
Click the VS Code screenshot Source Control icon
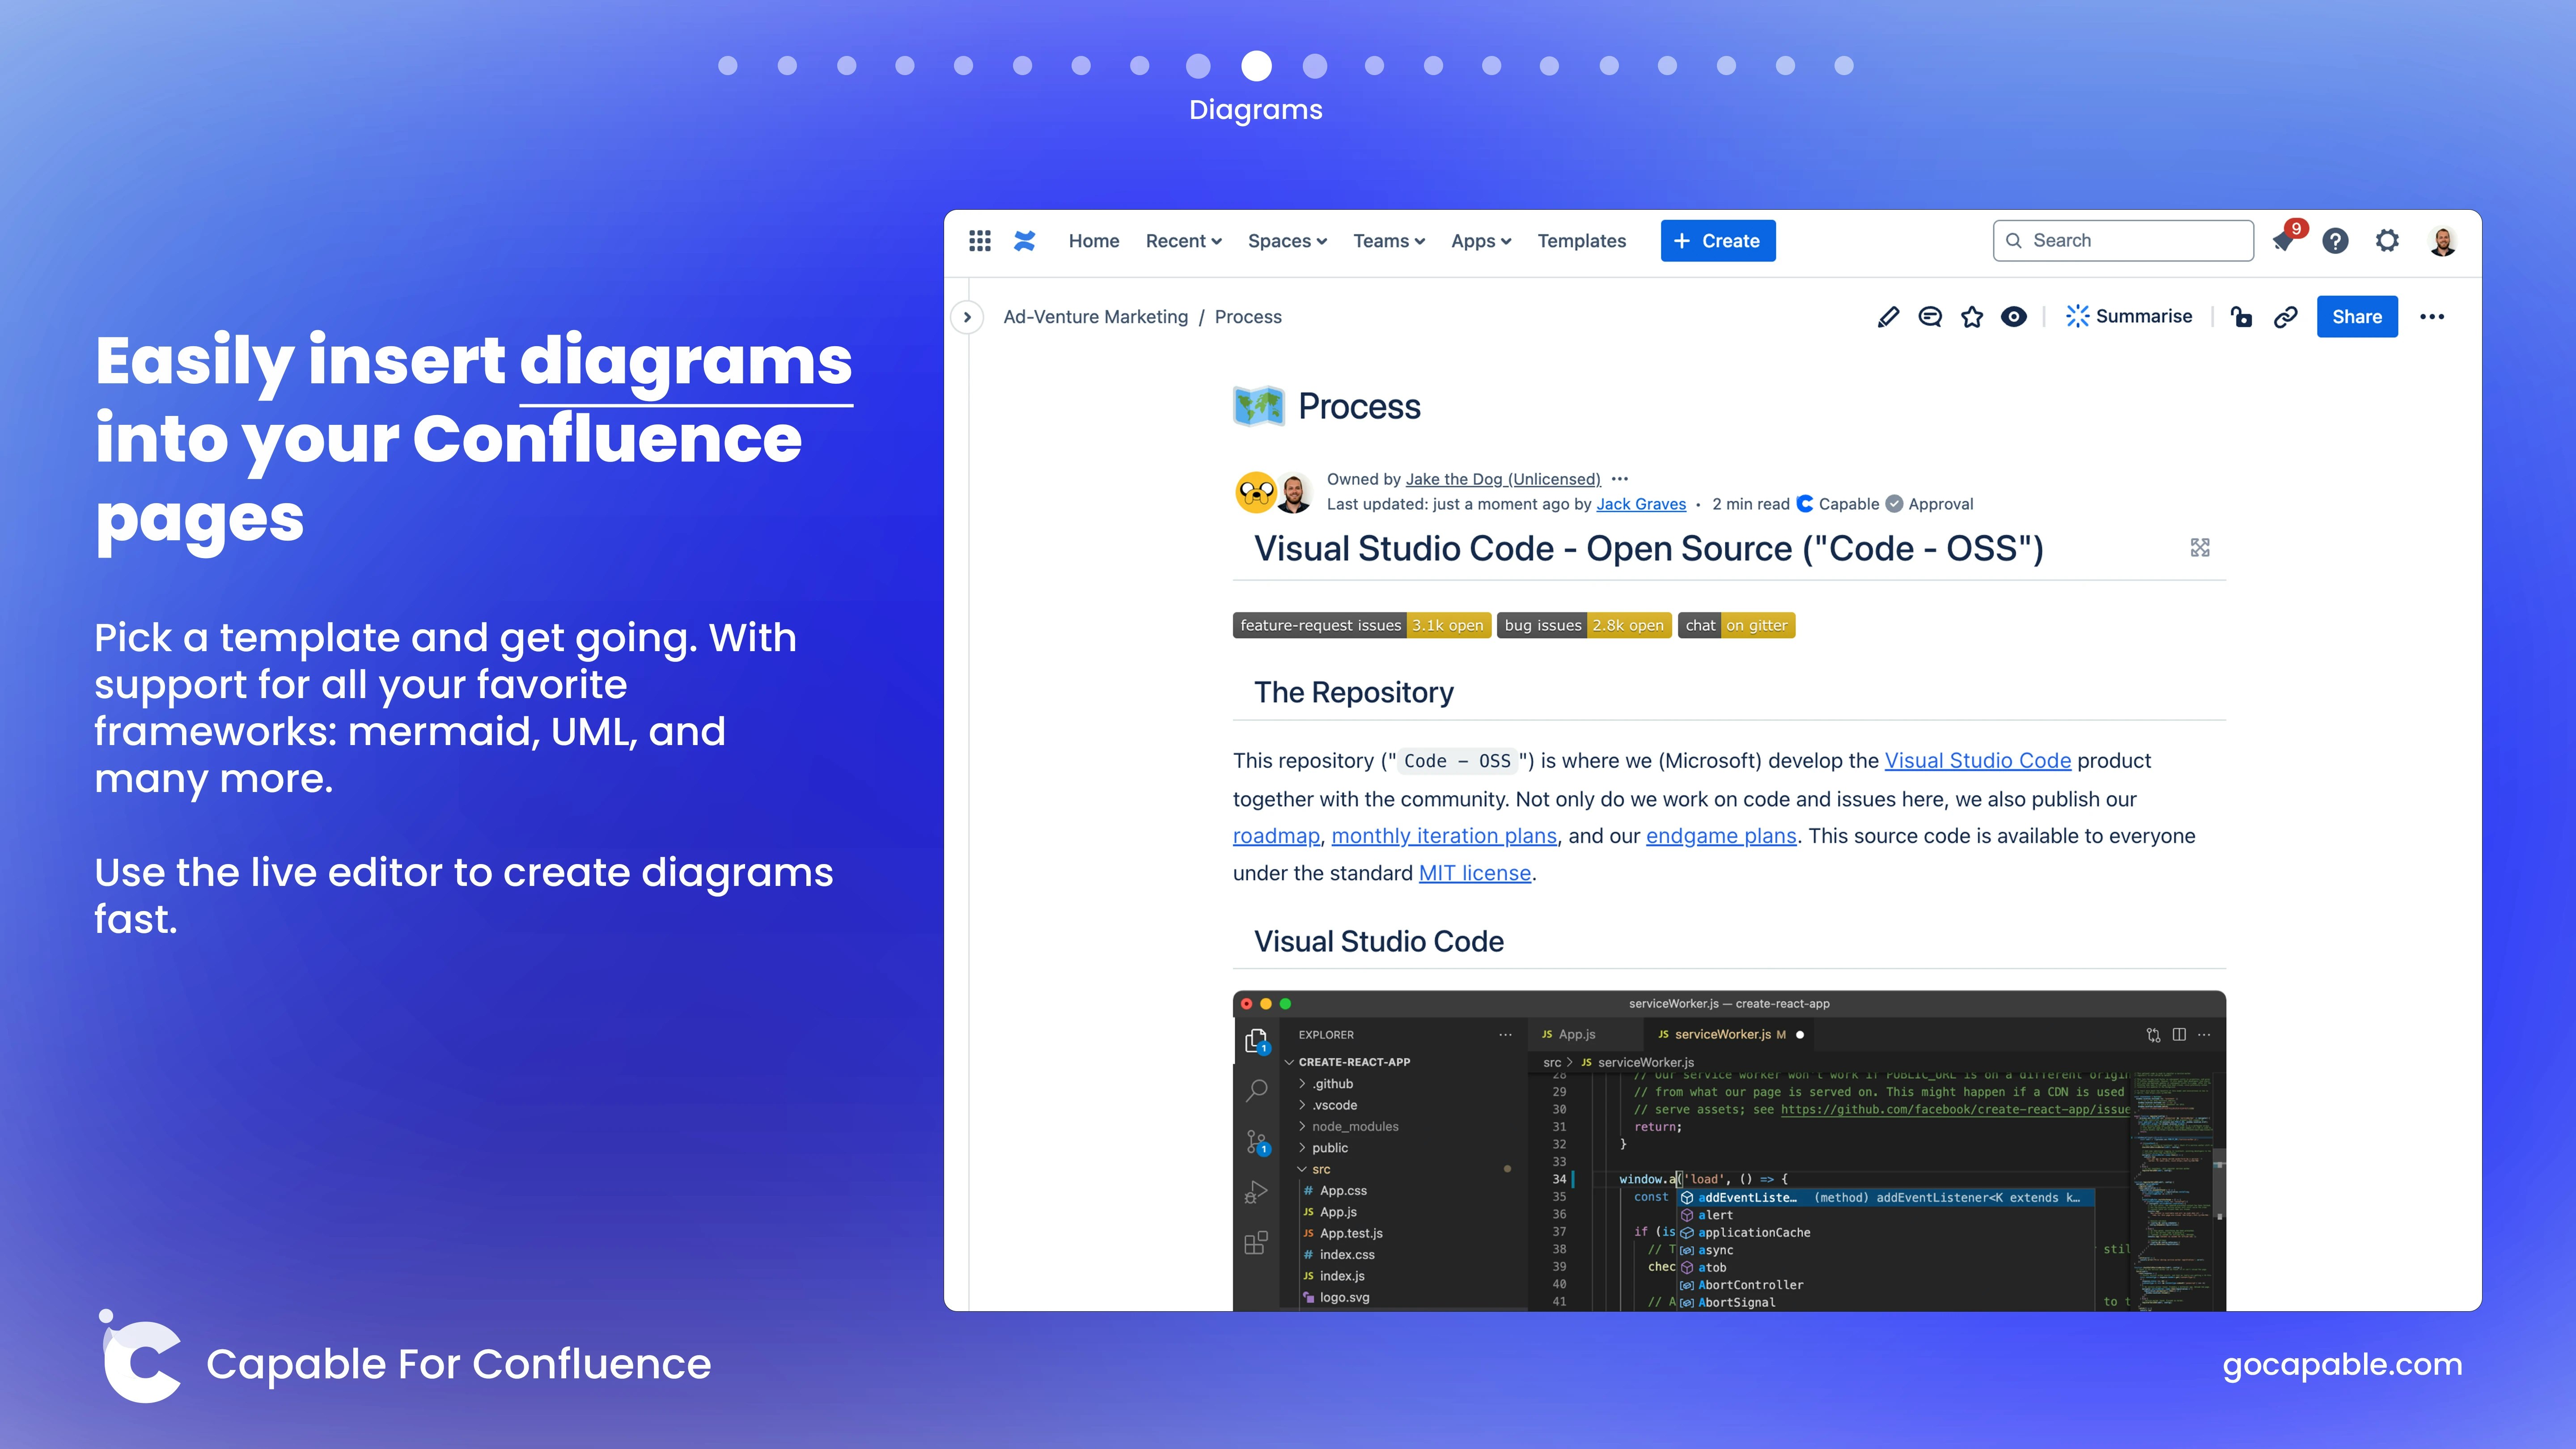(x=1257, y=1142)
